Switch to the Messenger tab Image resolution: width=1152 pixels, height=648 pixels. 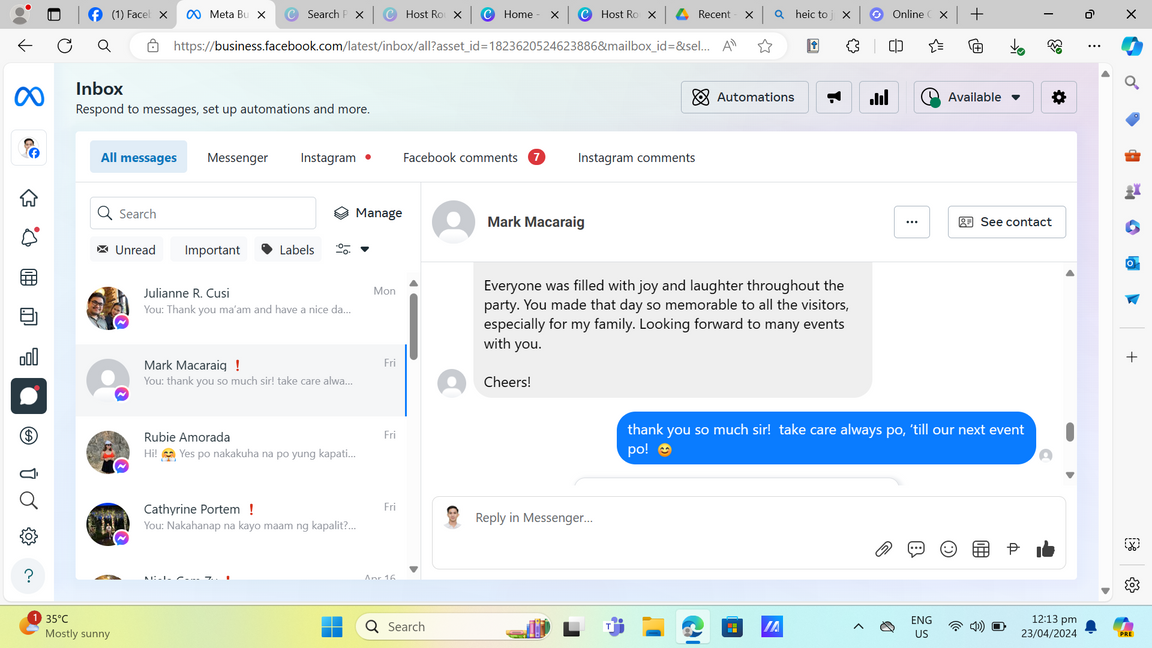[237, 158]
